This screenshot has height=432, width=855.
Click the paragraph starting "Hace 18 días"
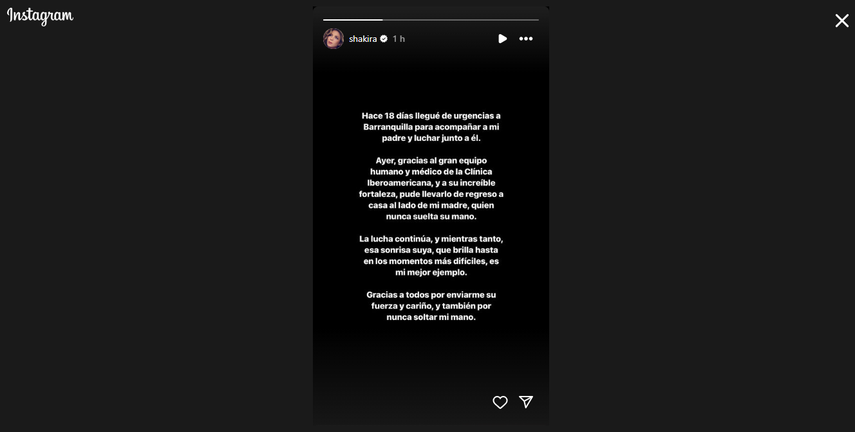point(431,127)
